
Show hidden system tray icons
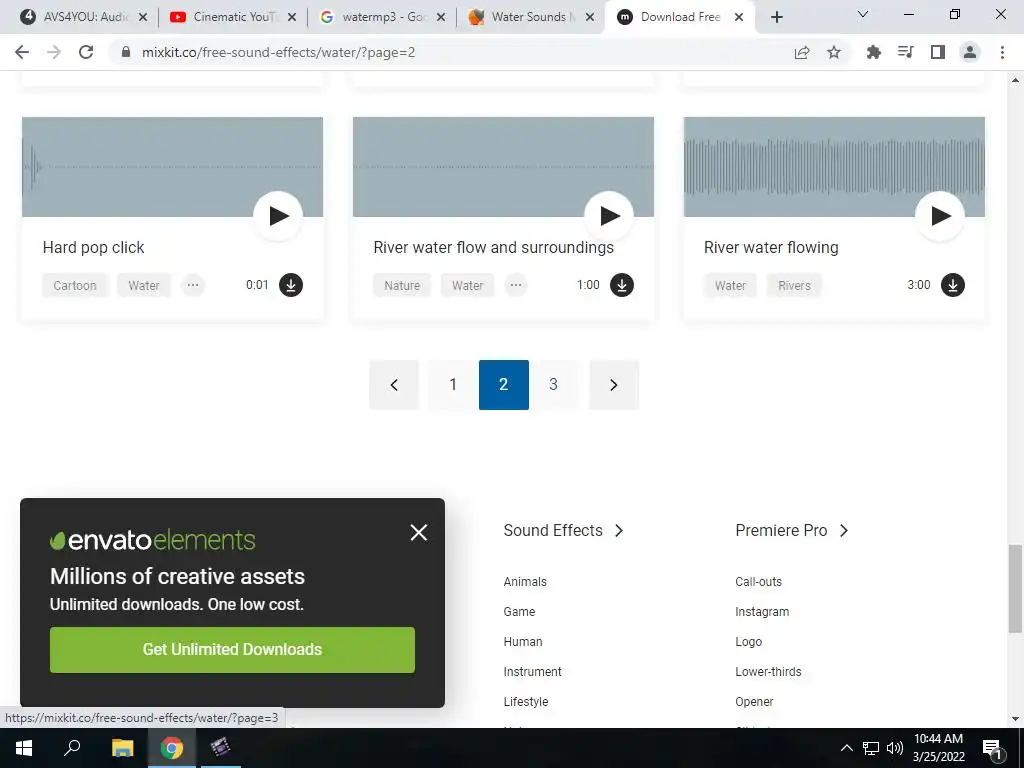tap(846, 748)
